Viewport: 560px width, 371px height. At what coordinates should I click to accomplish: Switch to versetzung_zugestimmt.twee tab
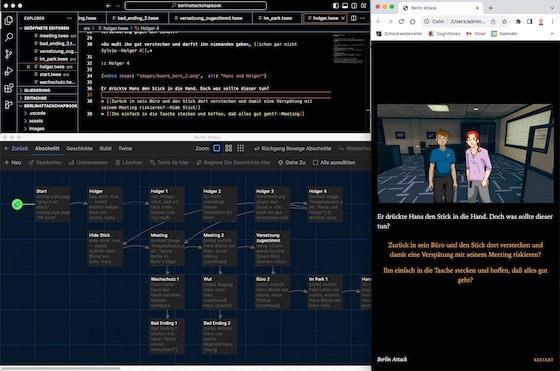211,18
